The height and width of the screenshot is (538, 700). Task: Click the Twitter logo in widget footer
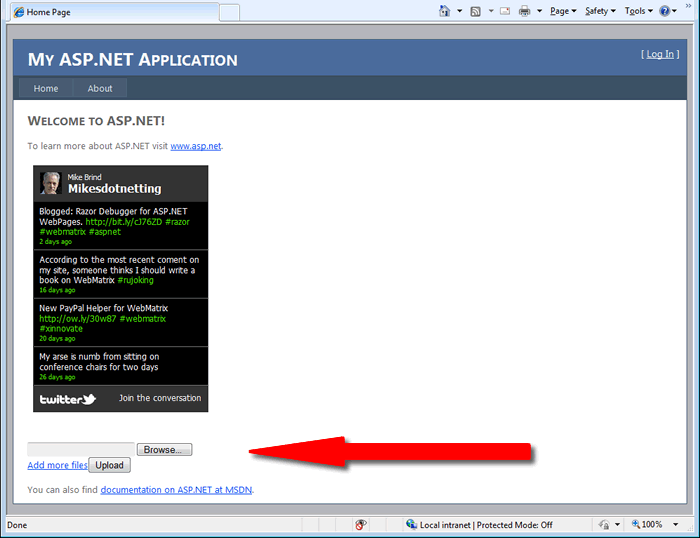tap(68, 399)
